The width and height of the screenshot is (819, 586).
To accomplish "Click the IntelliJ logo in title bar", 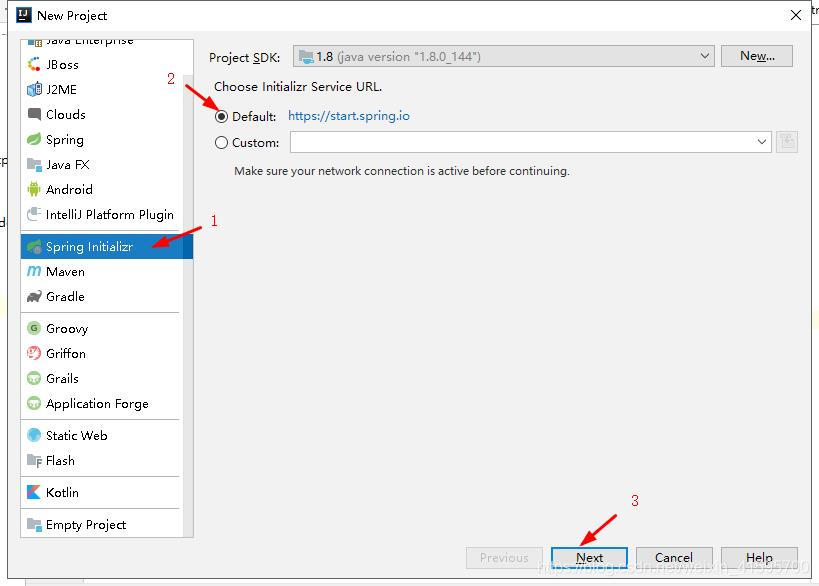I will point(24,15).
